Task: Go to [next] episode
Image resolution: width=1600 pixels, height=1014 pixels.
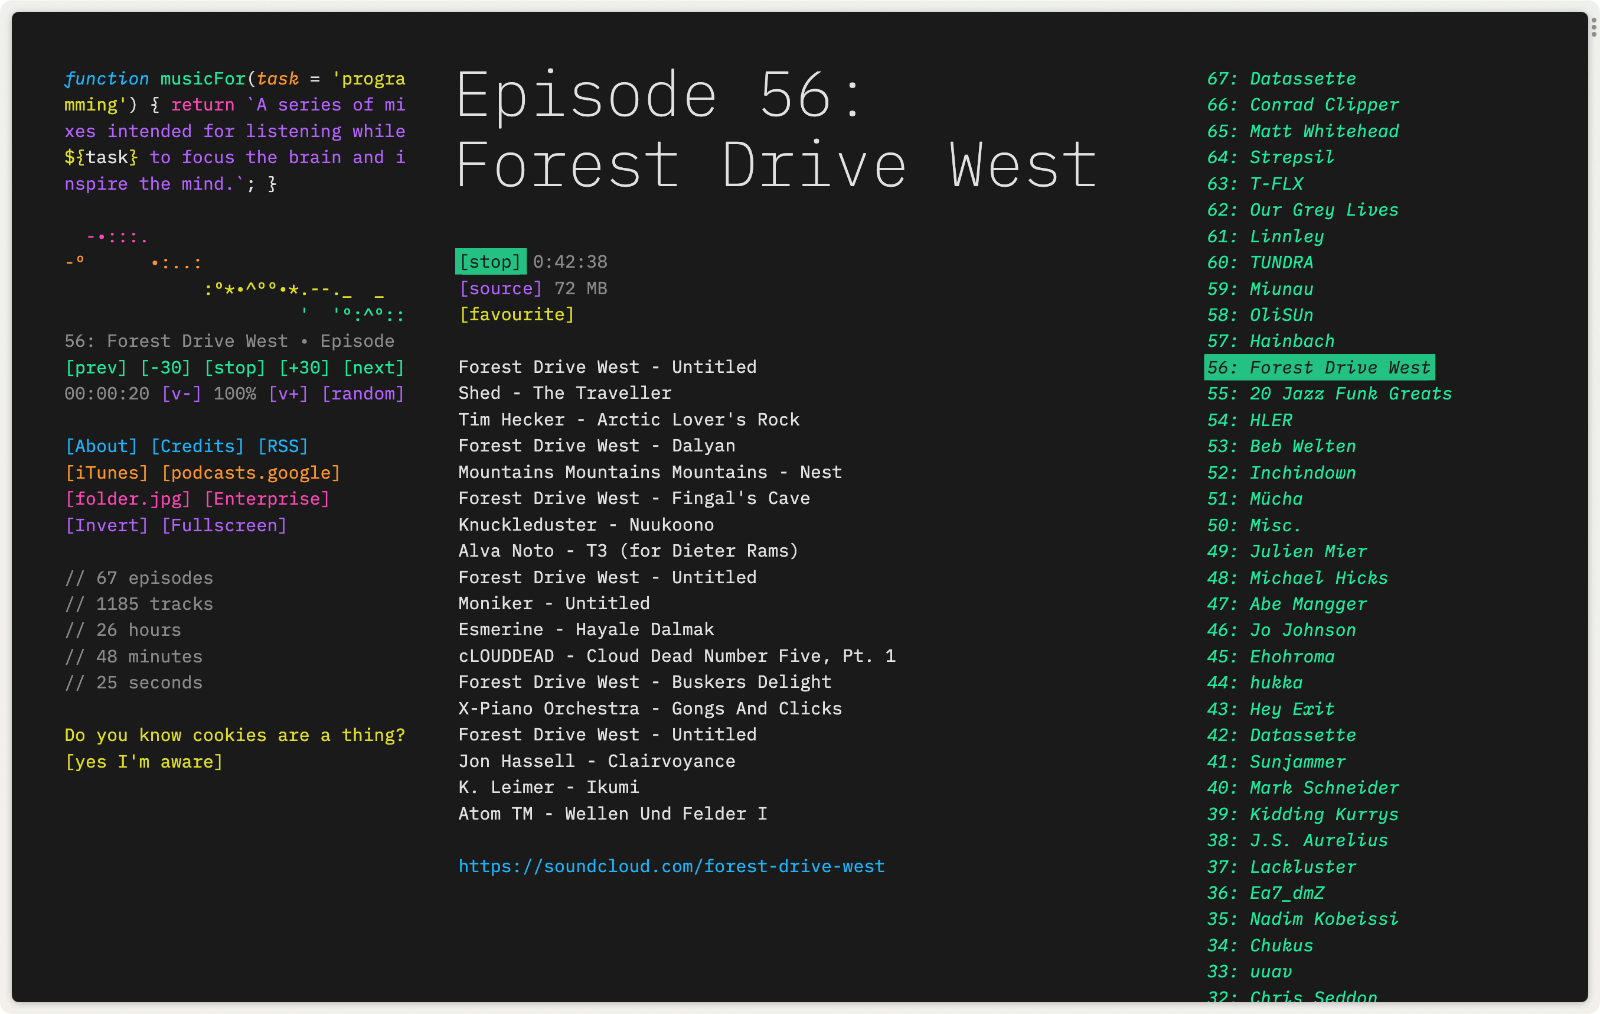Action: click(x=374, y=368)
